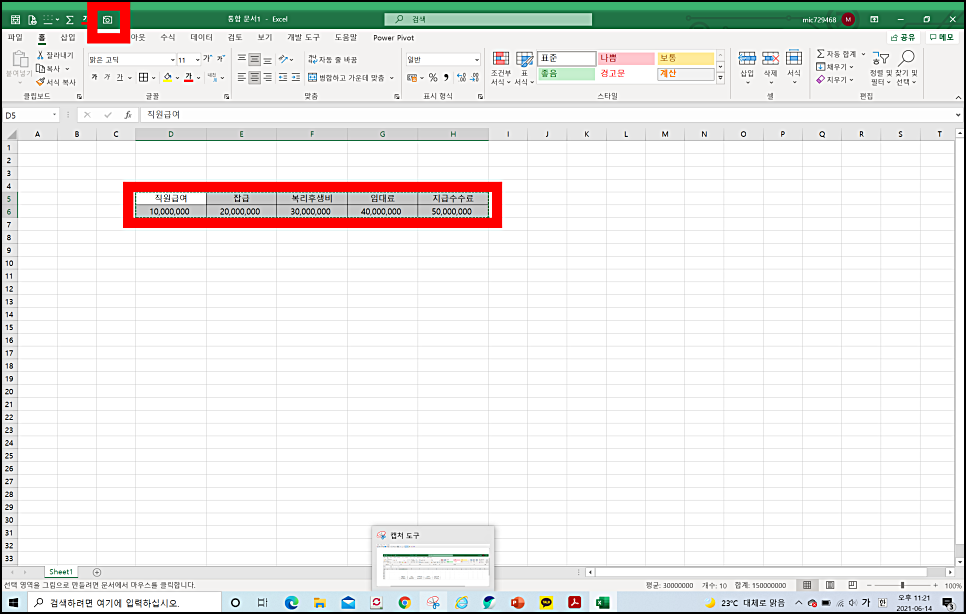The image size is (966, 614).
Task: Click the red font color button
Action: point(189,78)
